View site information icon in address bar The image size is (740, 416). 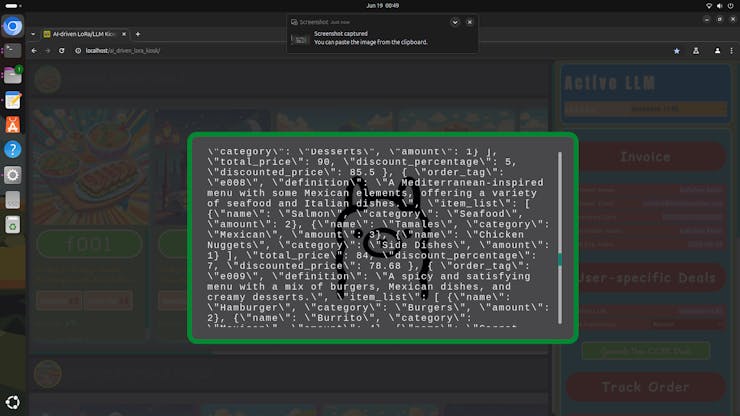[78, 51]
